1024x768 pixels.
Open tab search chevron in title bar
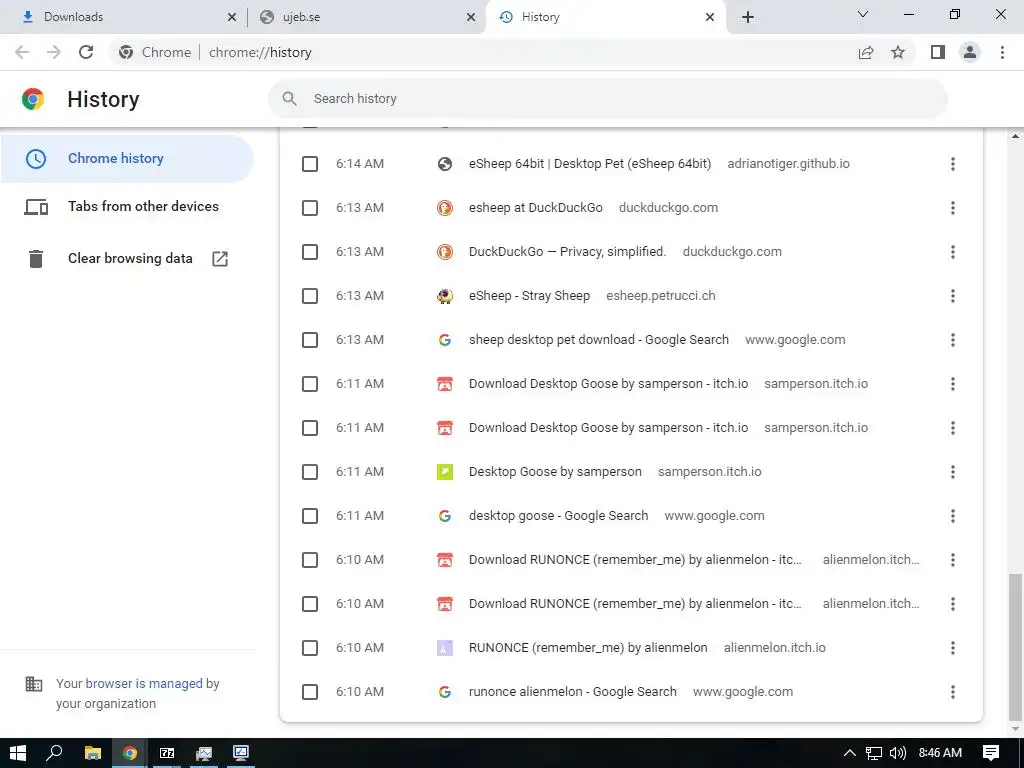point(863,14)
